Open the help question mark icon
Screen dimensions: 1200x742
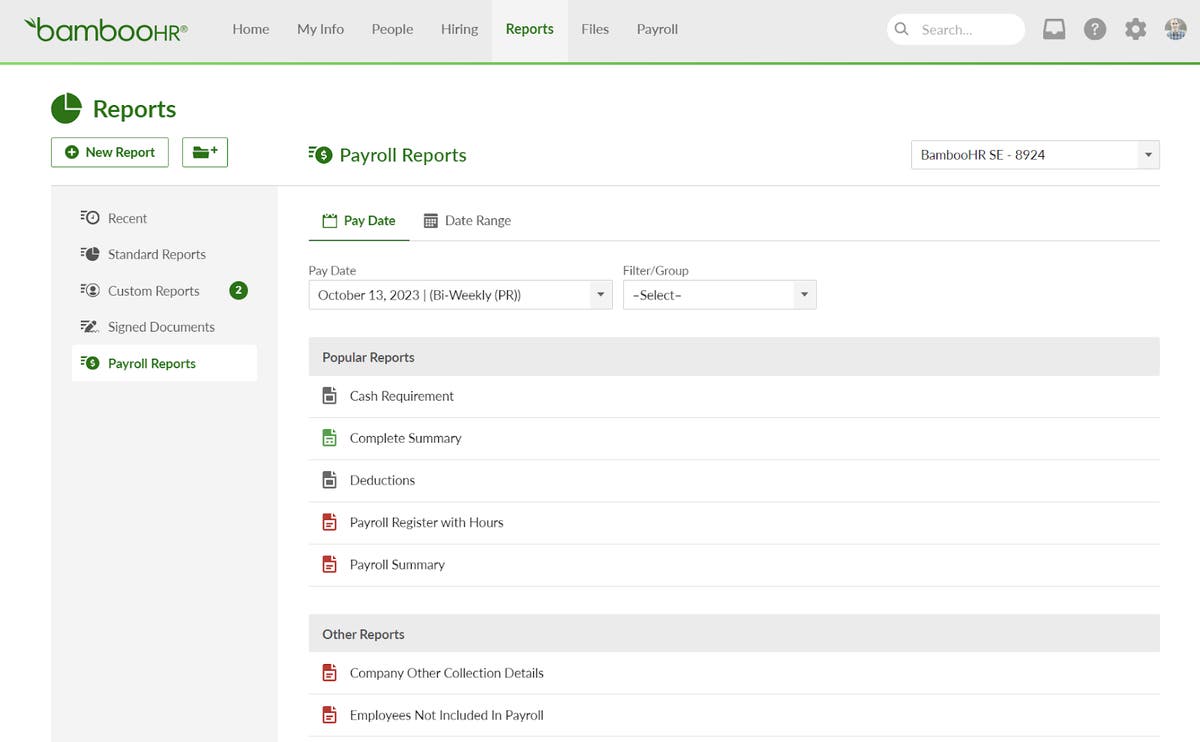tap(1095, 29)
